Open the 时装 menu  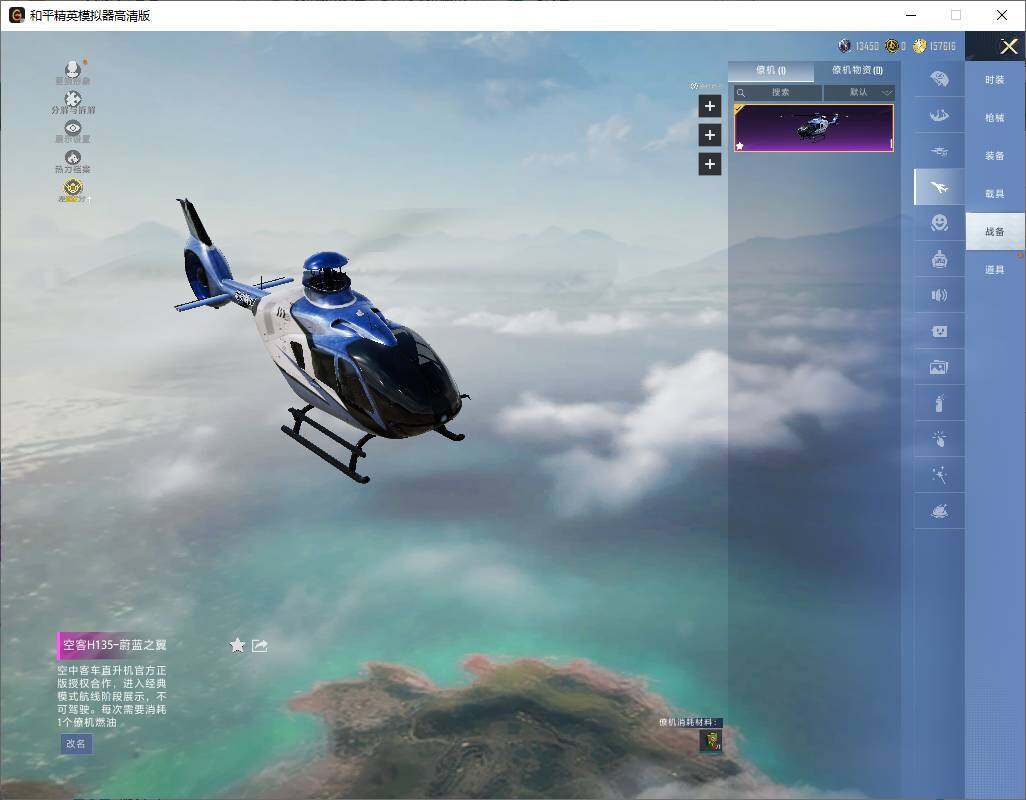click(995, 80)
